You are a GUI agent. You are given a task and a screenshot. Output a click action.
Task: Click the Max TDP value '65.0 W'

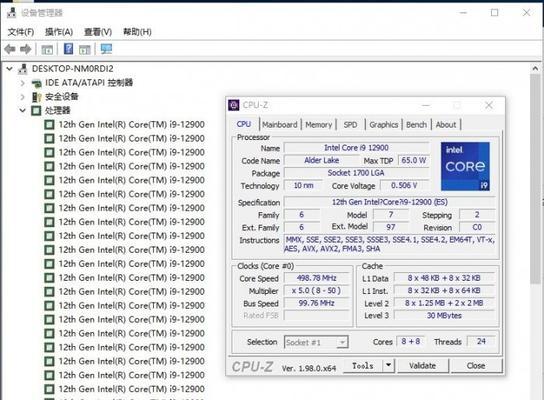(414, 160)
